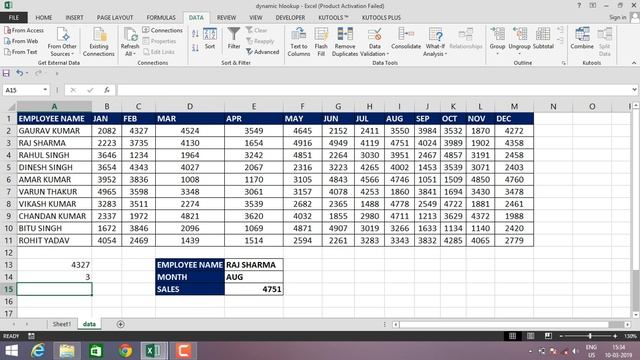640x360 pixels.
Task: Click Connections in the ribbon
Action: 162,30
